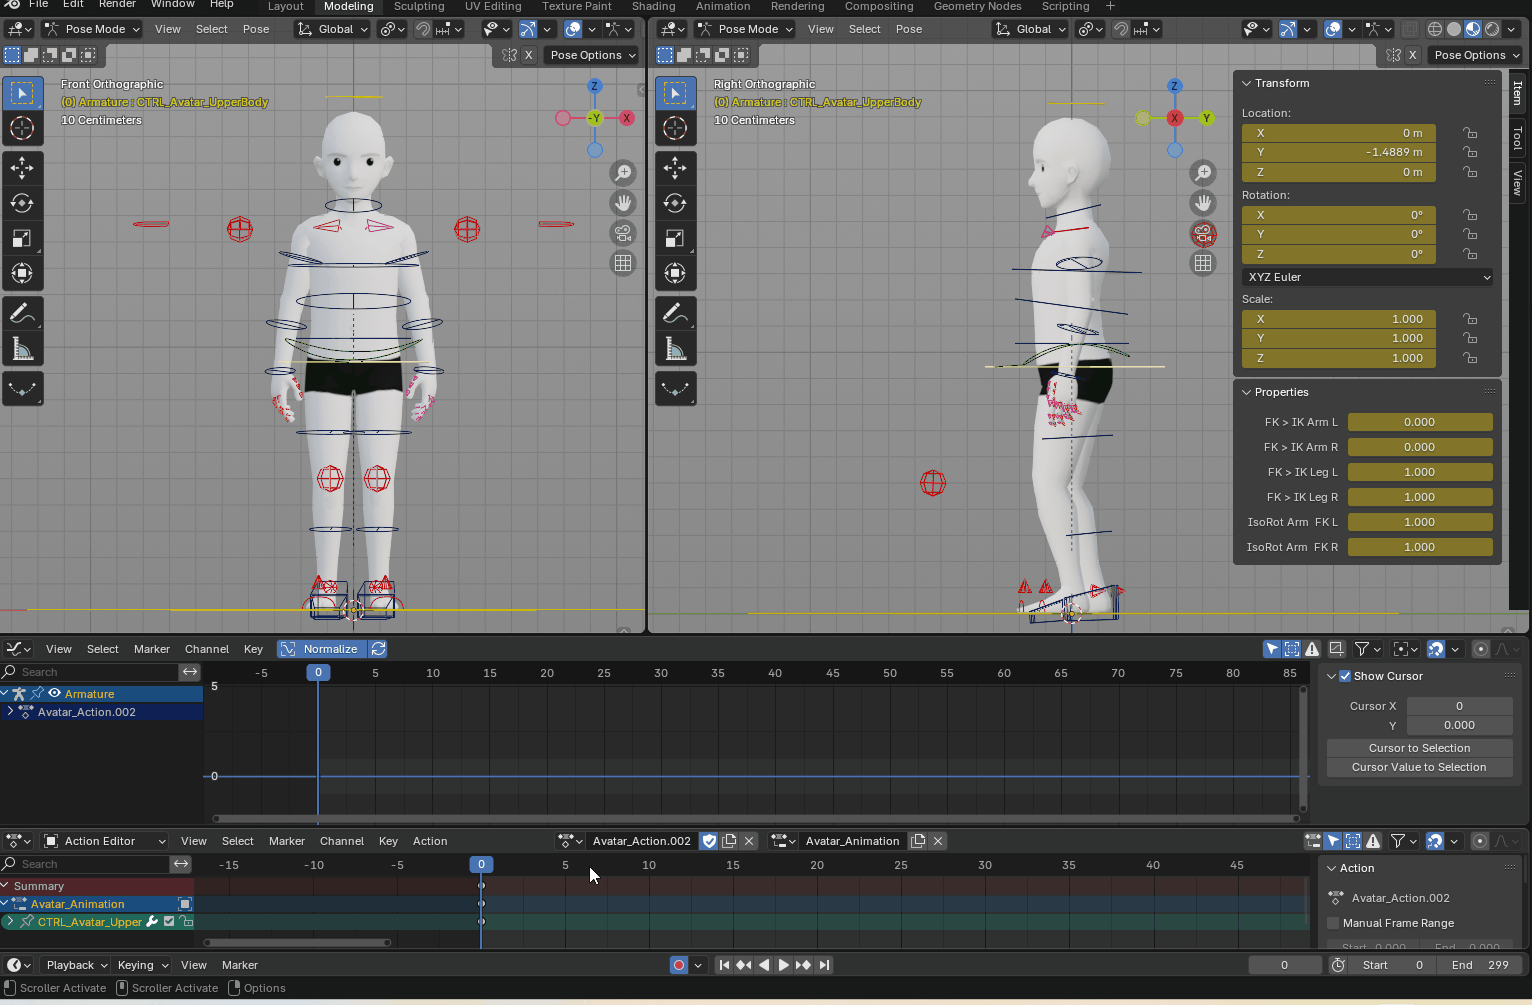
Task: Click the FK > IK Leg L slider
Action: 1419,472
